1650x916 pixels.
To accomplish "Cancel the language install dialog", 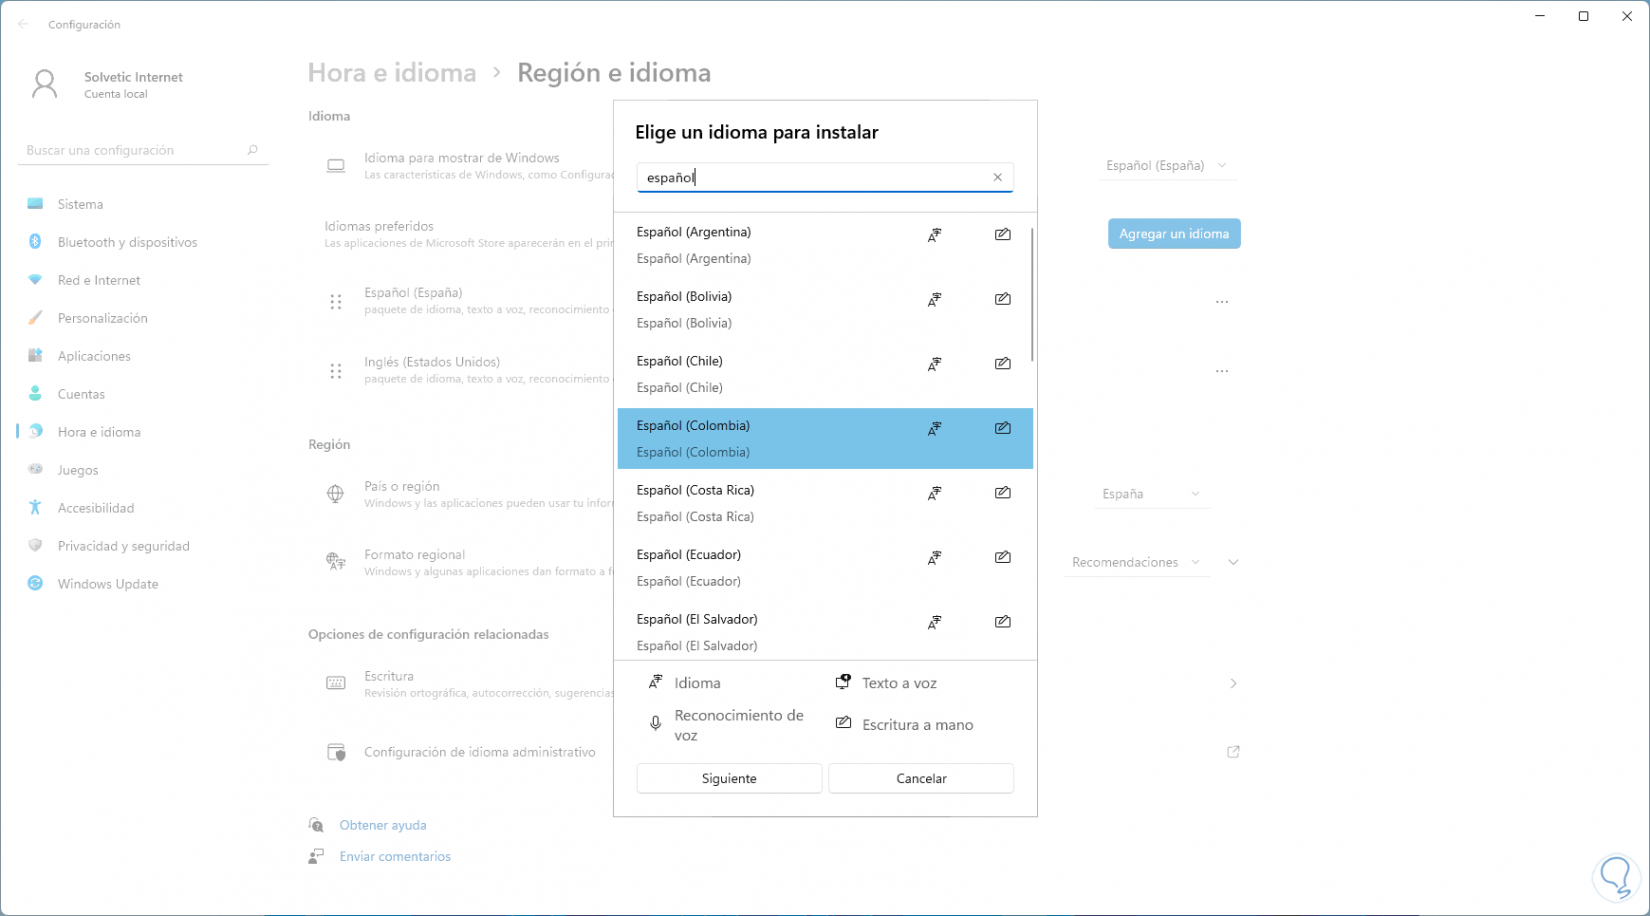I will (921, 779).
